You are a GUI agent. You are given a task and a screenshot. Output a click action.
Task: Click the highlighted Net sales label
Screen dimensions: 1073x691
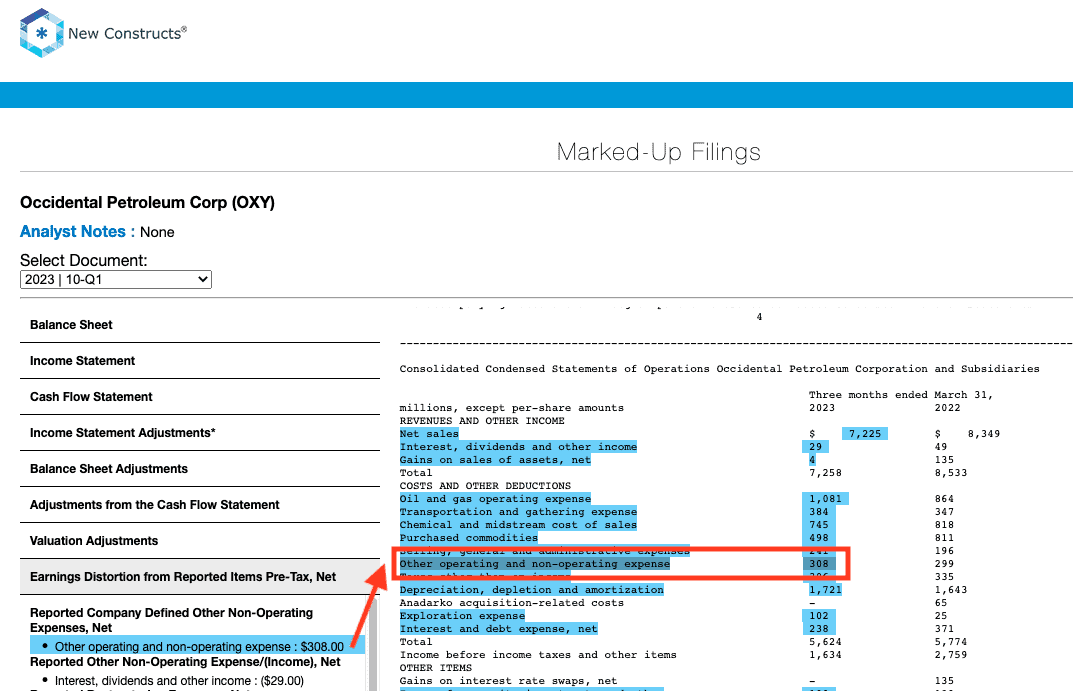429,434
